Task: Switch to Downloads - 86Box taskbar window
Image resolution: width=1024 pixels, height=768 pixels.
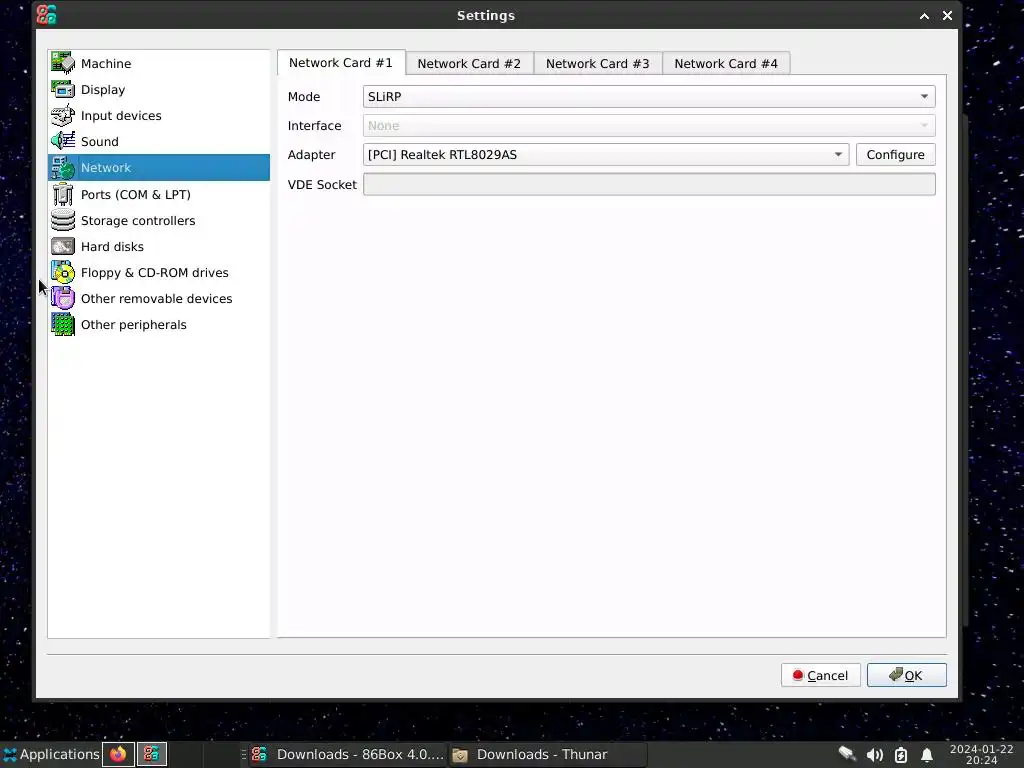Action: tap(347, 754)
